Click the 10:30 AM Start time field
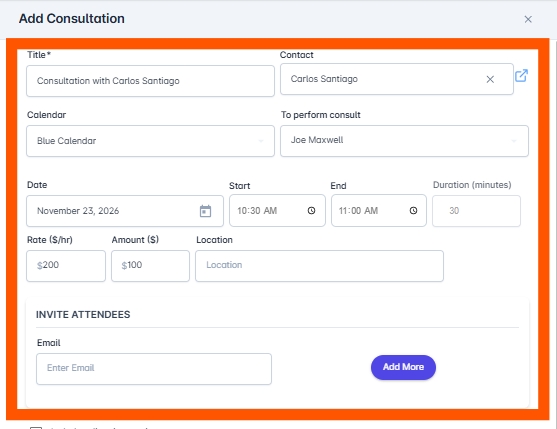 277,211
